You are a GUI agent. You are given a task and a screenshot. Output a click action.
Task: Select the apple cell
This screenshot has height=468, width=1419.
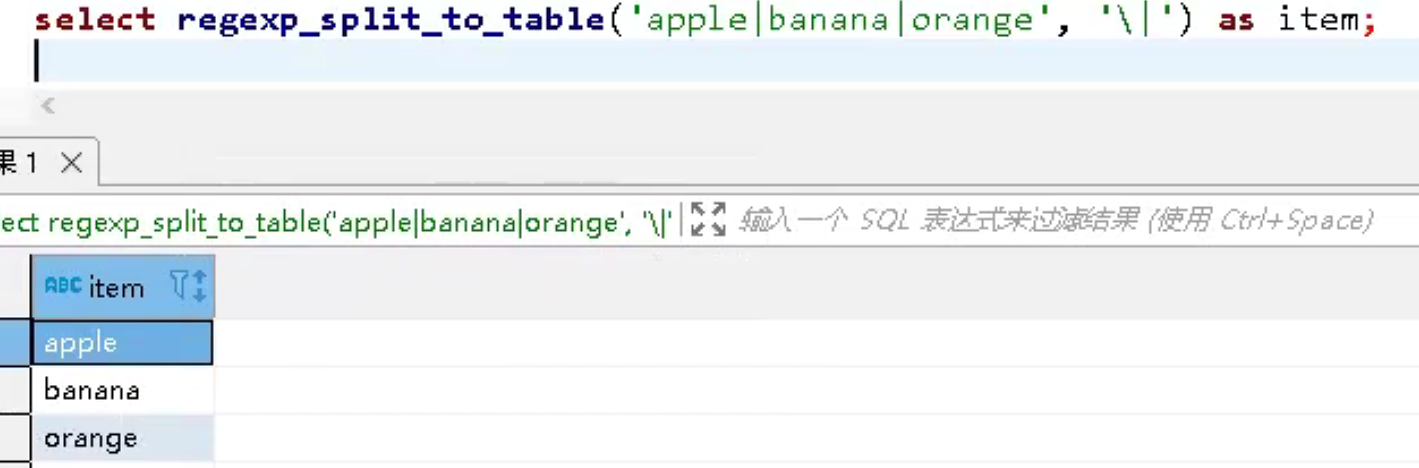[x=122, y=343]
